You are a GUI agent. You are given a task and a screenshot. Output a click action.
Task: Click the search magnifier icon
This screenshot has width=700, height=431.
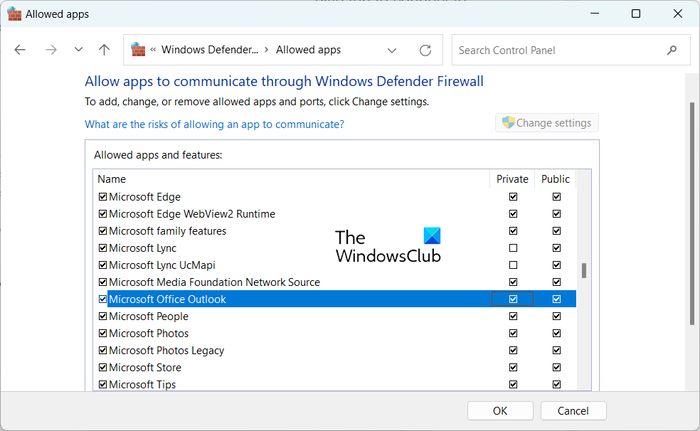pos(671,50)
